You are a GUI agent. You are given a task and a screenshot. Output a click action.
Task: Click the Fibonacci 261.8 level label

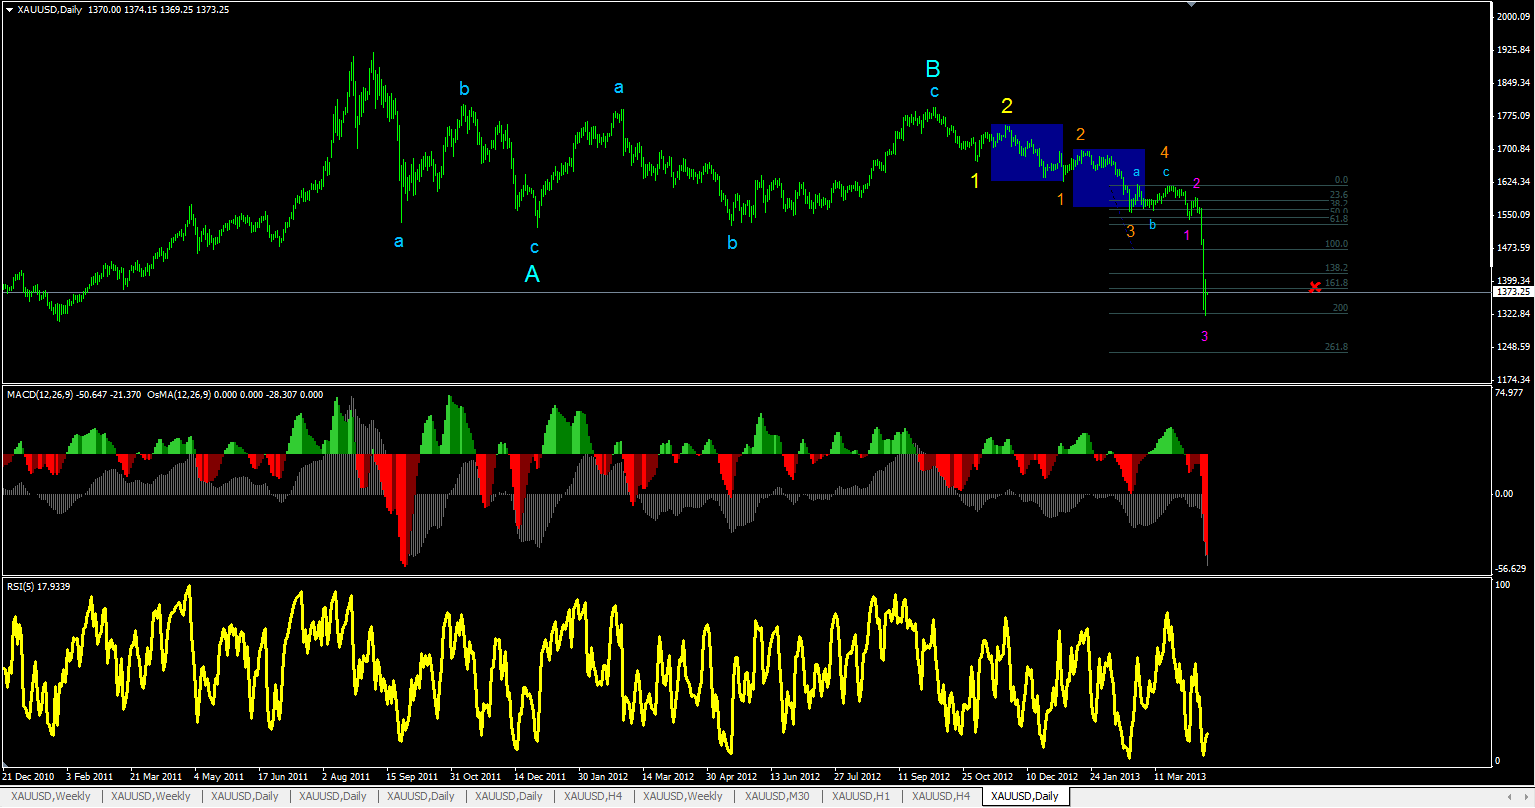pyautogui.click(x=1336, y=347)
